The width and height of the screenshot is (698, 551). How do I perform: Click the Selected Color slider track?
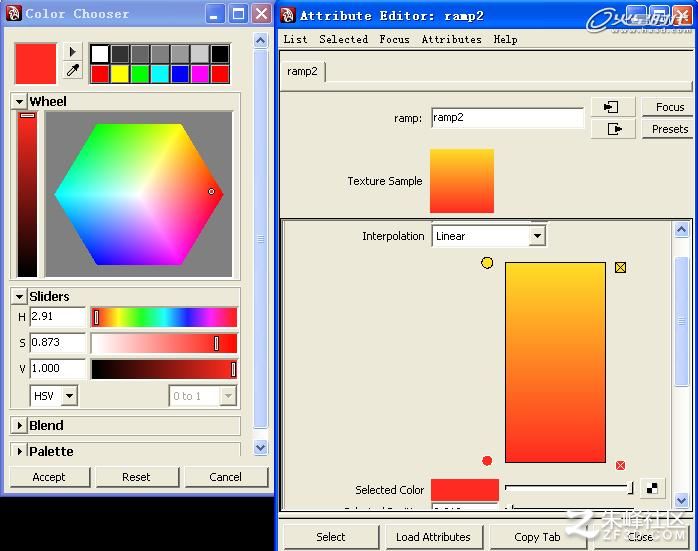[569, 489]
